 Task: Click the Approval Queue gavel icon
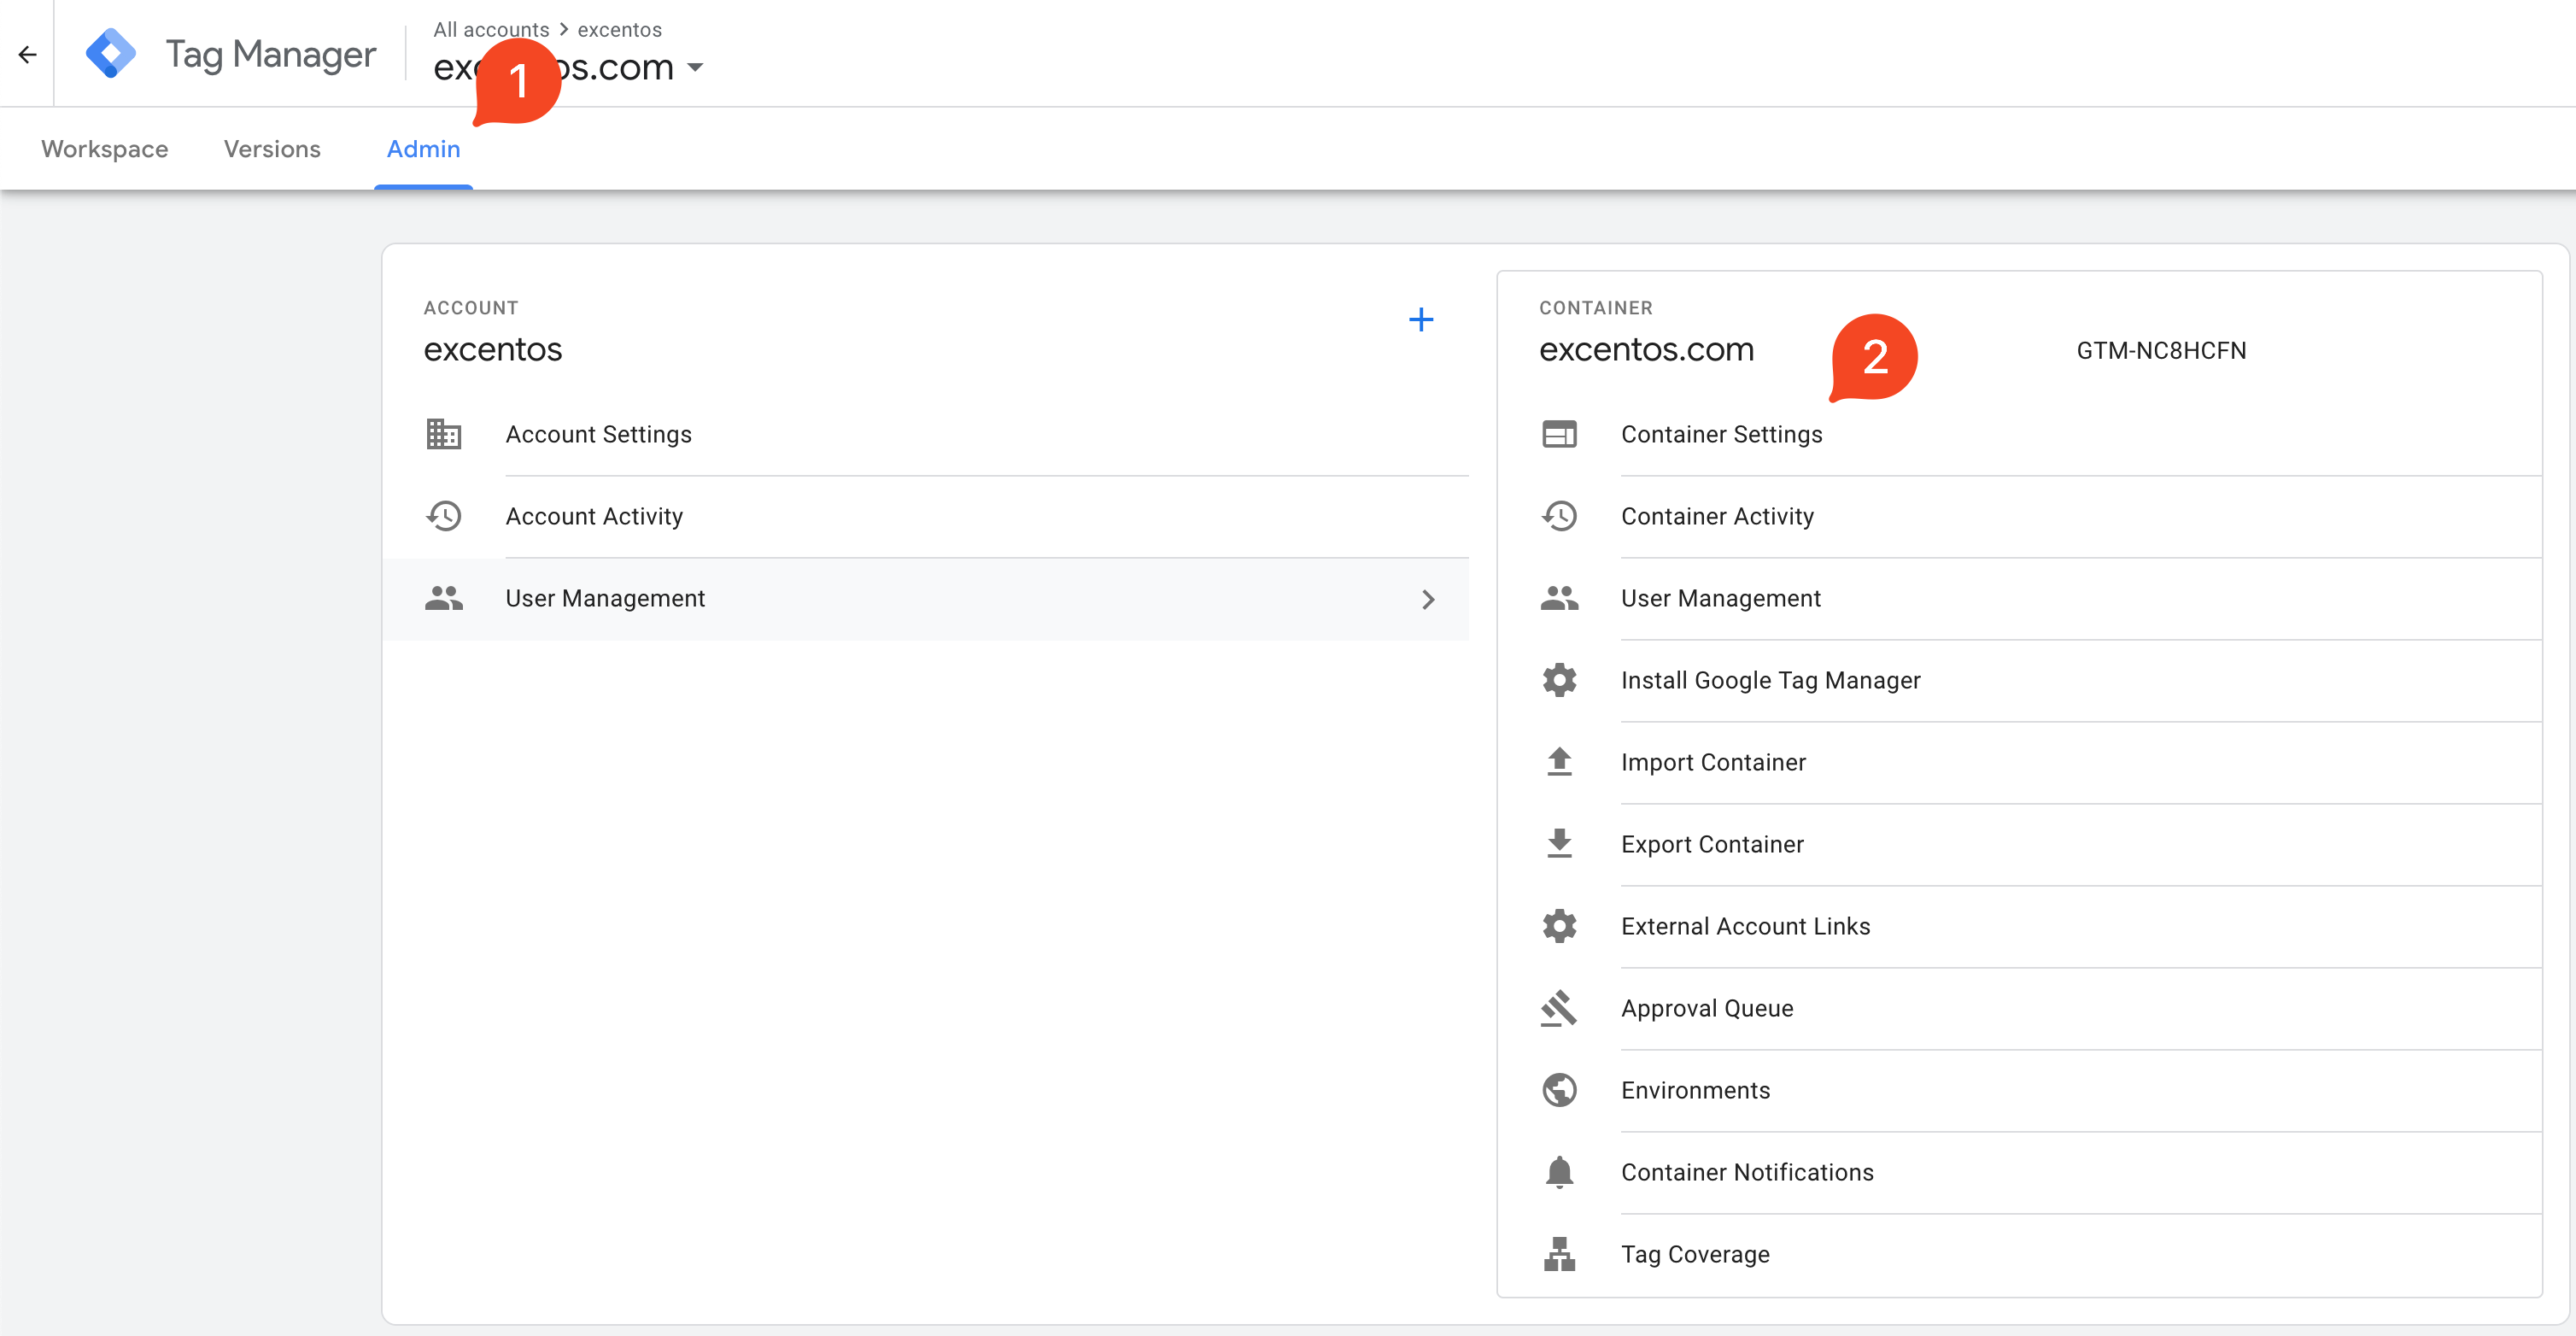(1559, 1008)
